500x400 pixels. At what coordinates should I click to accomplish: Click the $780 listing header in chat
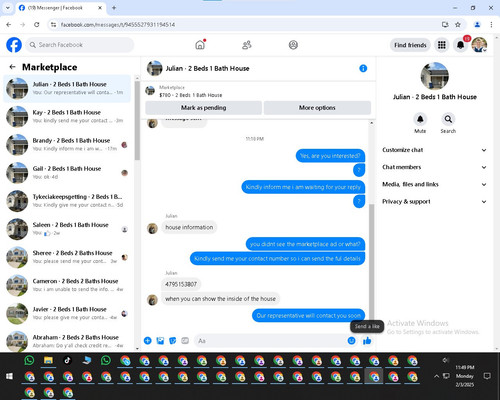coord(191,95)
